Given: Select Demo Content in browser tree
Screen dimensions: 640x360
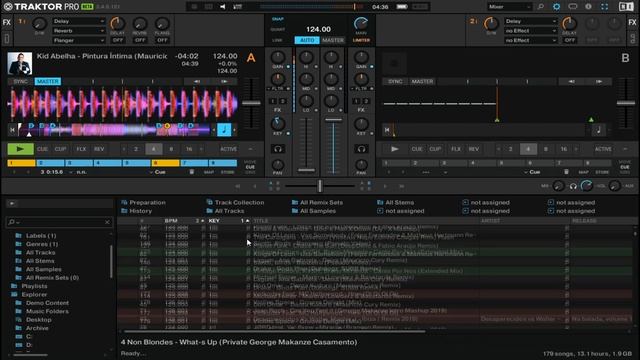Looking at the screenshot, I should click(x=47, y=303).
